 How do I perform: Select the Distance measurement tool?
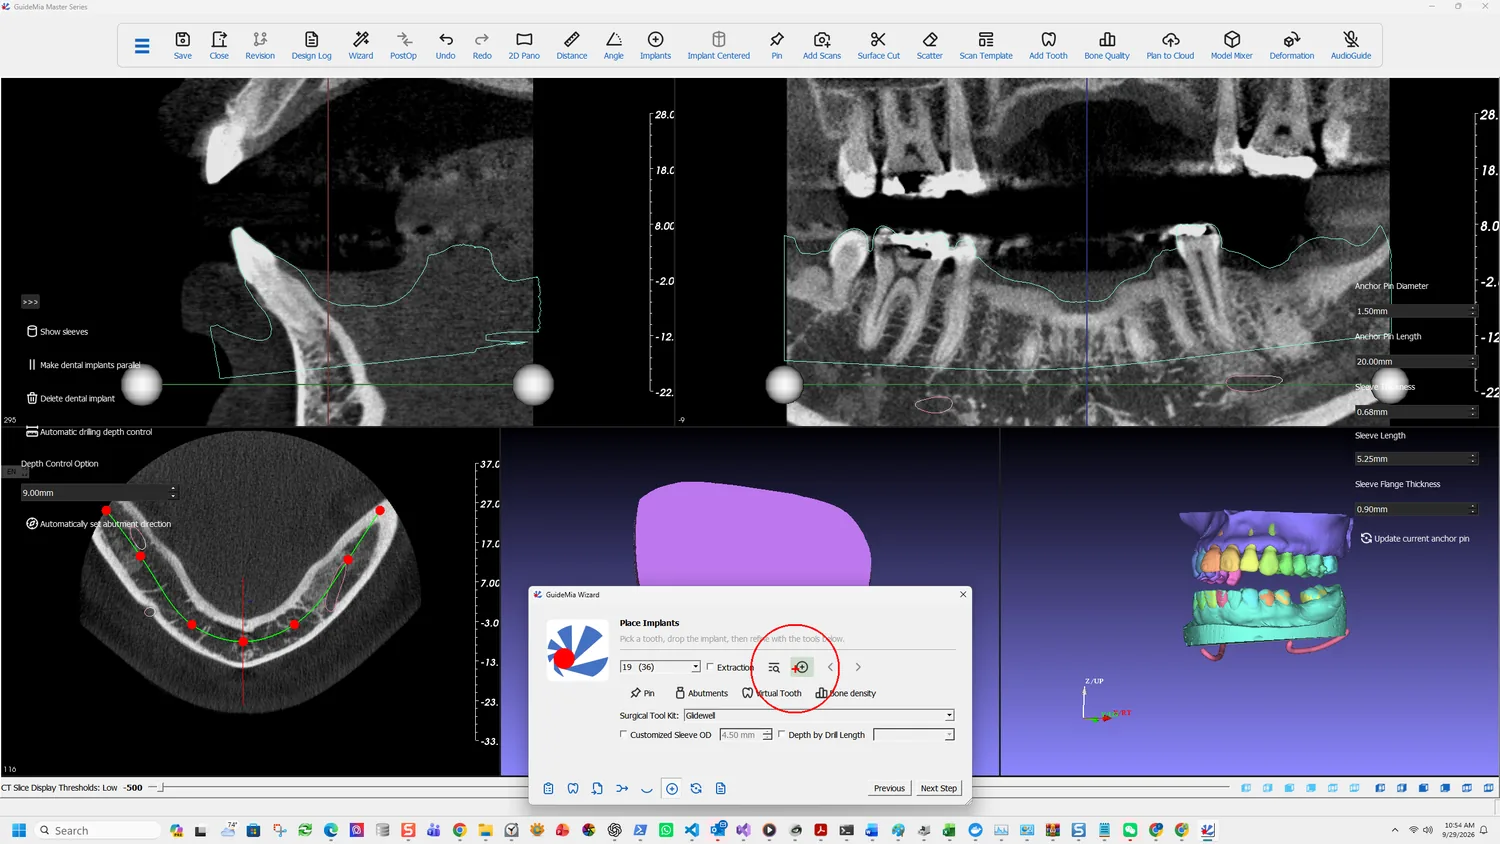click(x=572, y=45)
